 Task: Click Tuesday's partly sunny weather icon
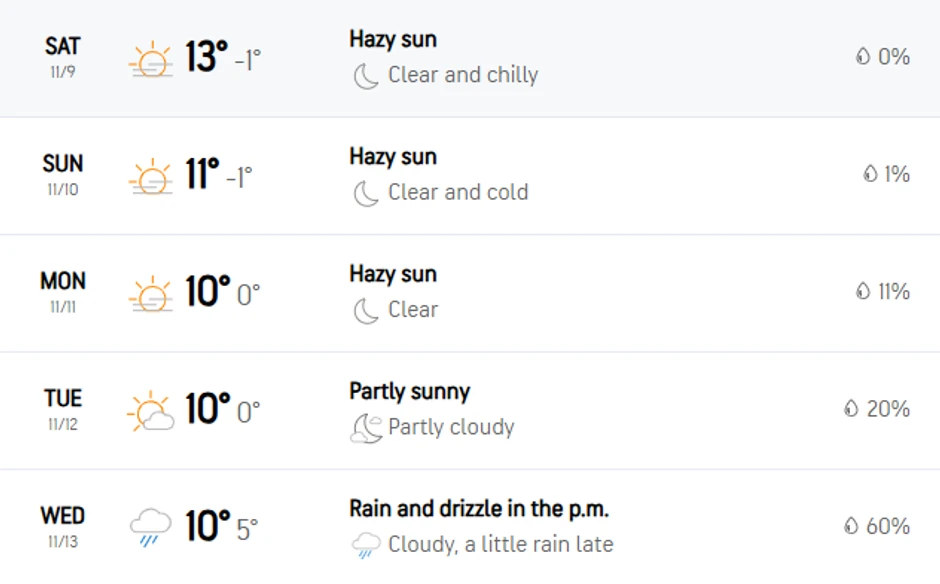151,411
